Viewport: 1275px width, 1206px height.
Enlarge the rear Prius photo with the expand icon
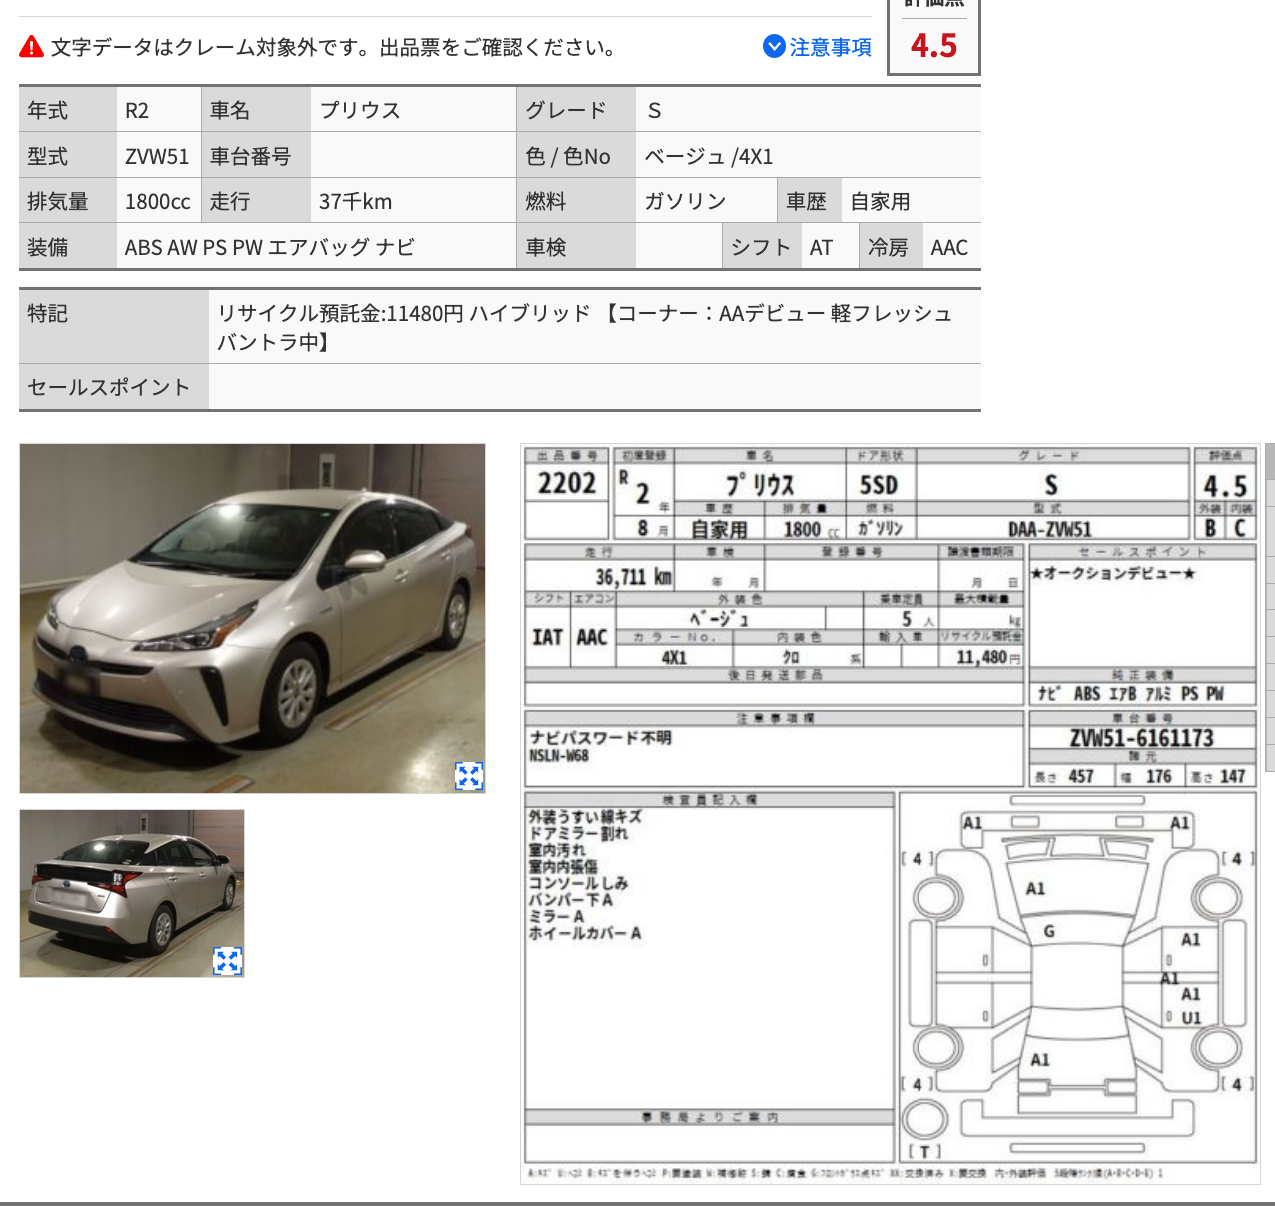[228, 961]
